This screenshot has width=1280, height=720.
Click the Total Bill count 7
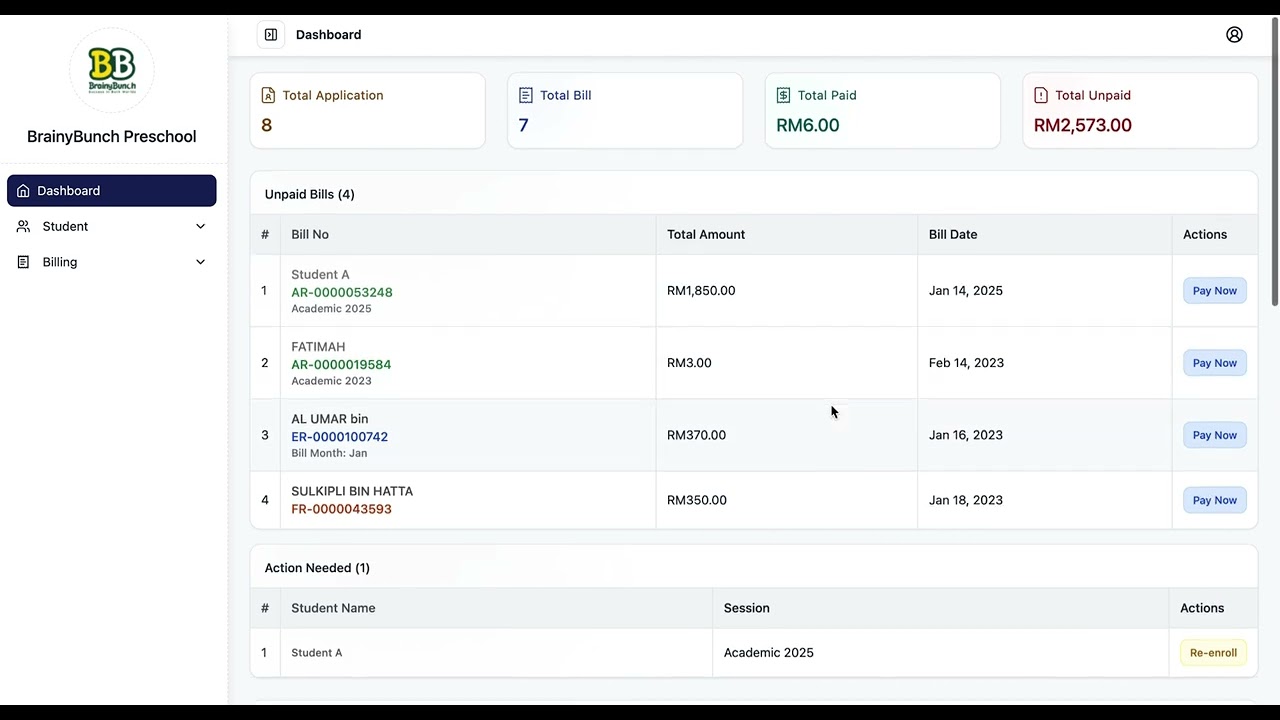coord(523,125)
